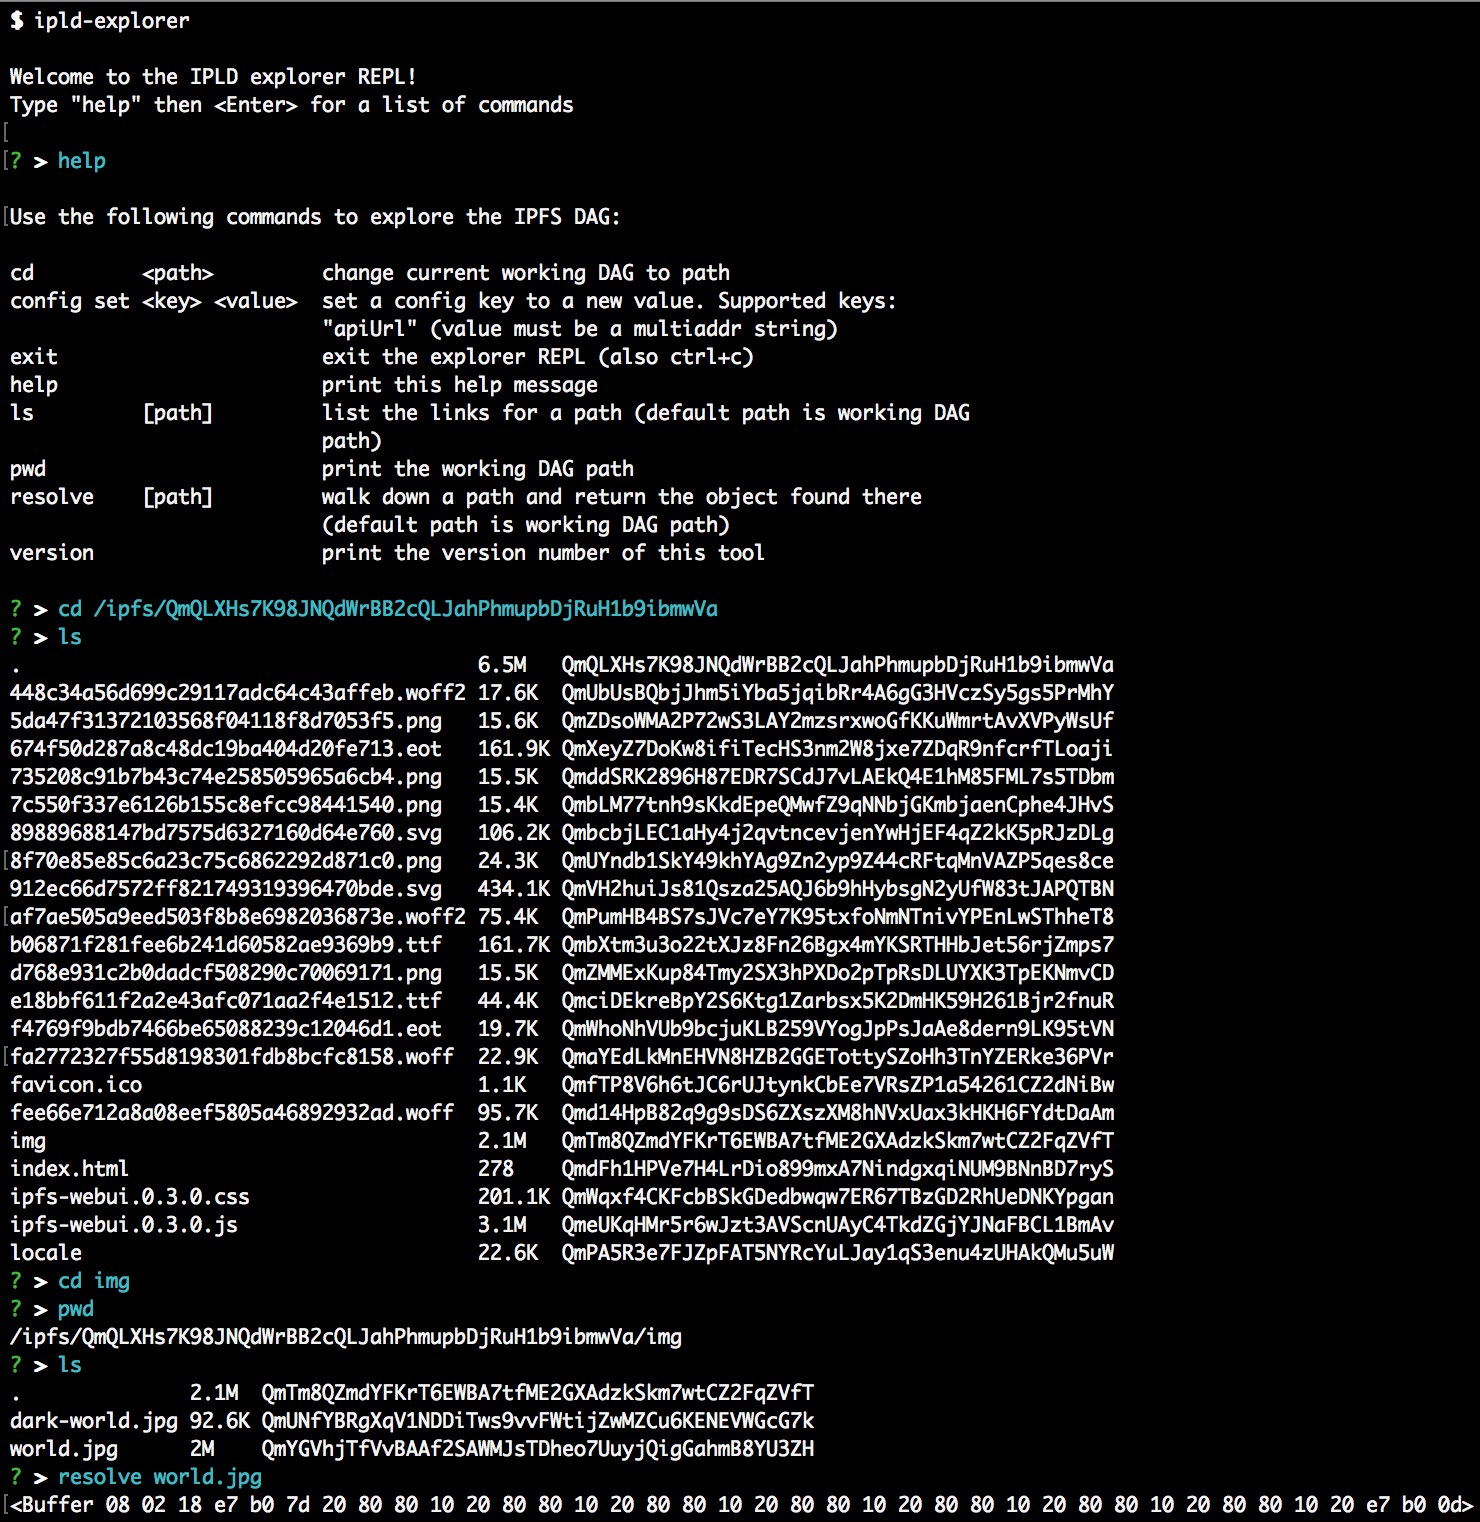This screenshot has width=1480, height=1522.
Task: Select the 'resolve world.jpg' command
Action: [x=160, y=1477]
